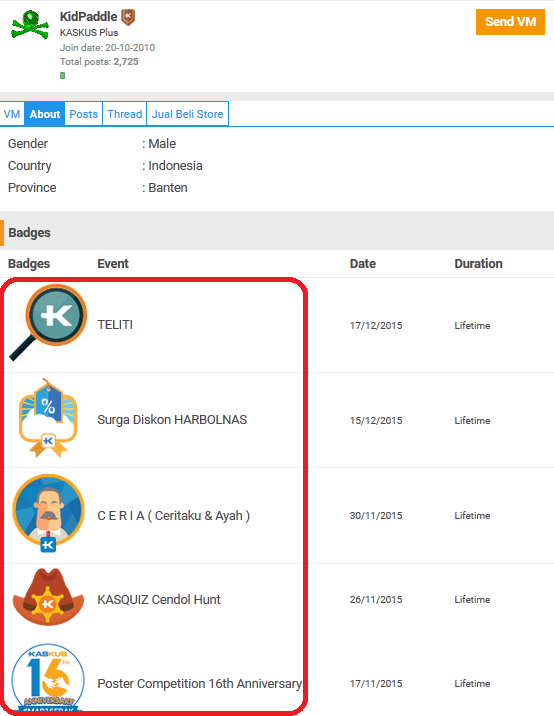
Task: Click the KASQUIZ Cendol Hunt event text
Action: click(159, 600)
